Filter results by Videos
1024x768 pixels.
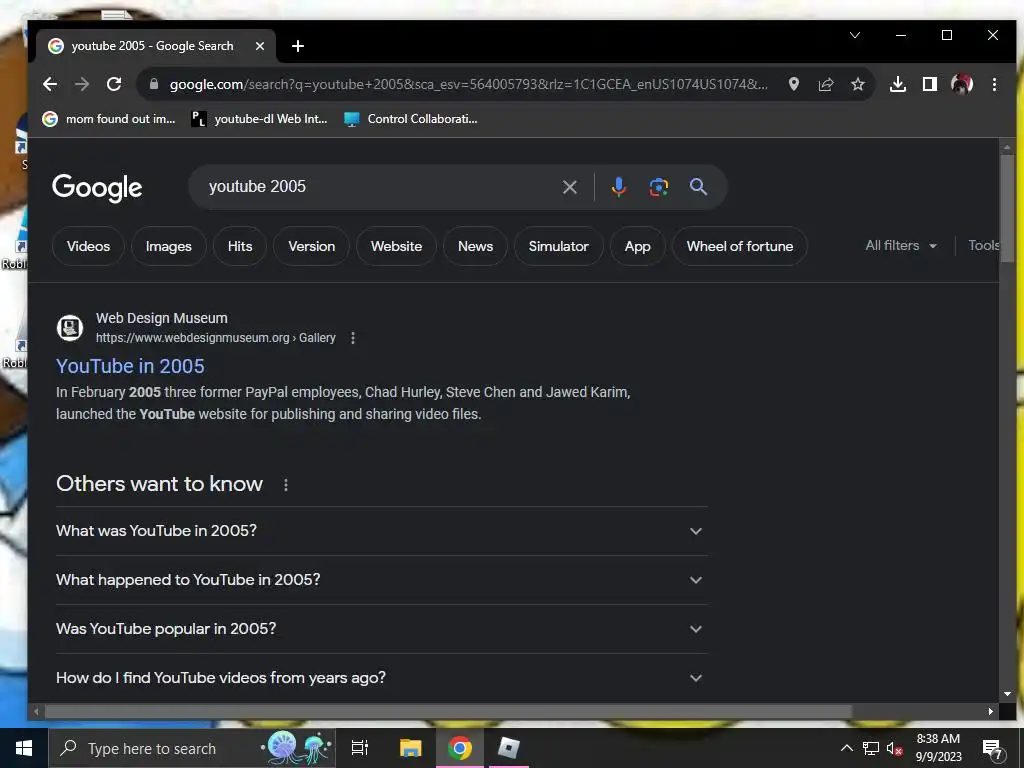[x=88, y=246]
